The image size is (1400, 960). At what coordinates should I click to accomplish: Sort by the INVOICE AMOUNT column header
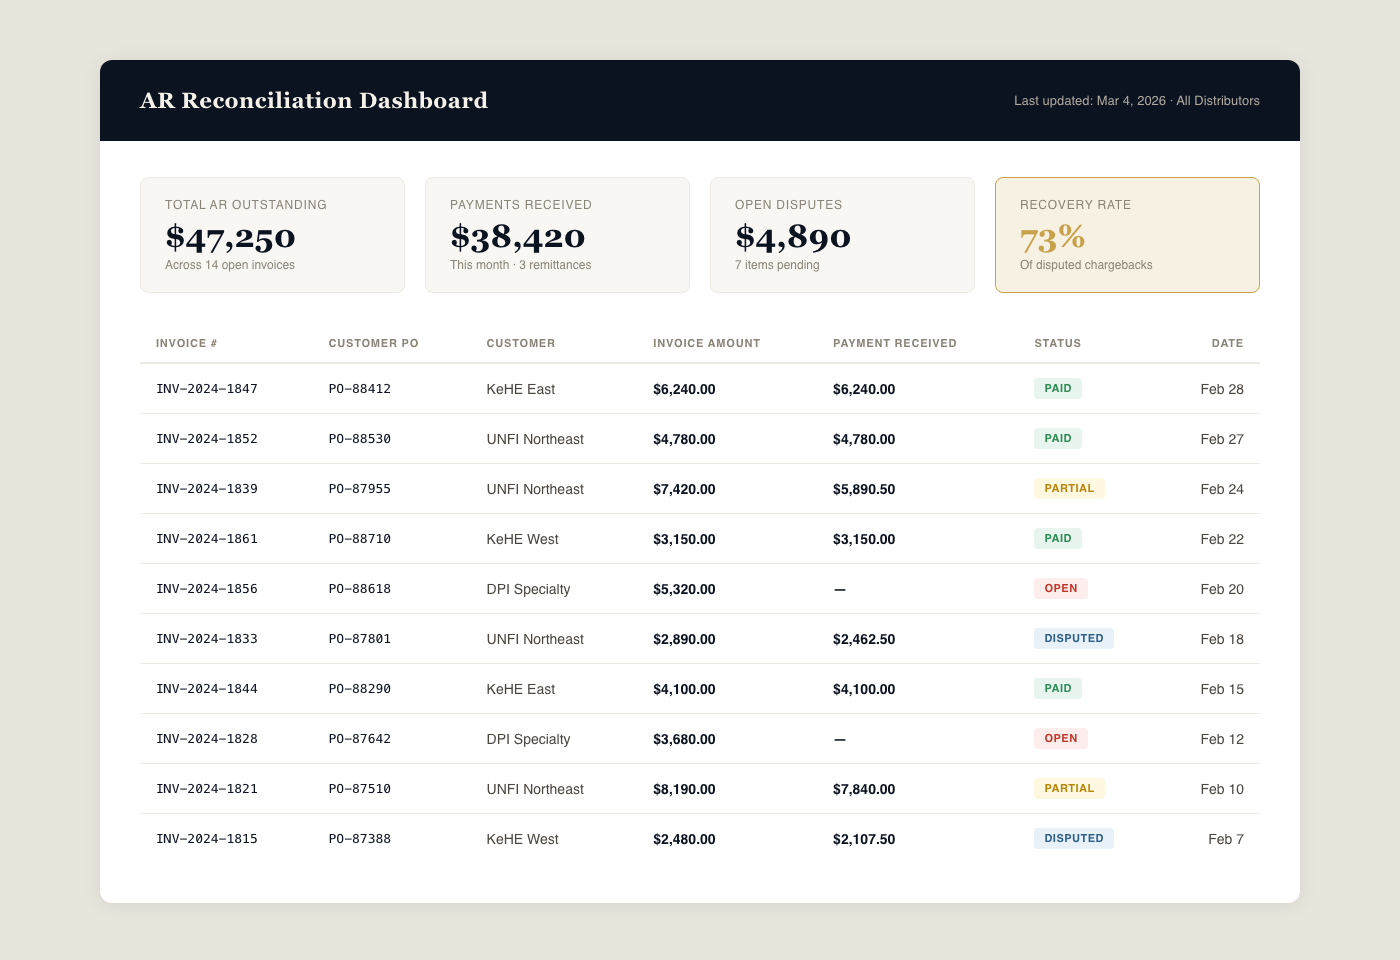pos(706,343)
